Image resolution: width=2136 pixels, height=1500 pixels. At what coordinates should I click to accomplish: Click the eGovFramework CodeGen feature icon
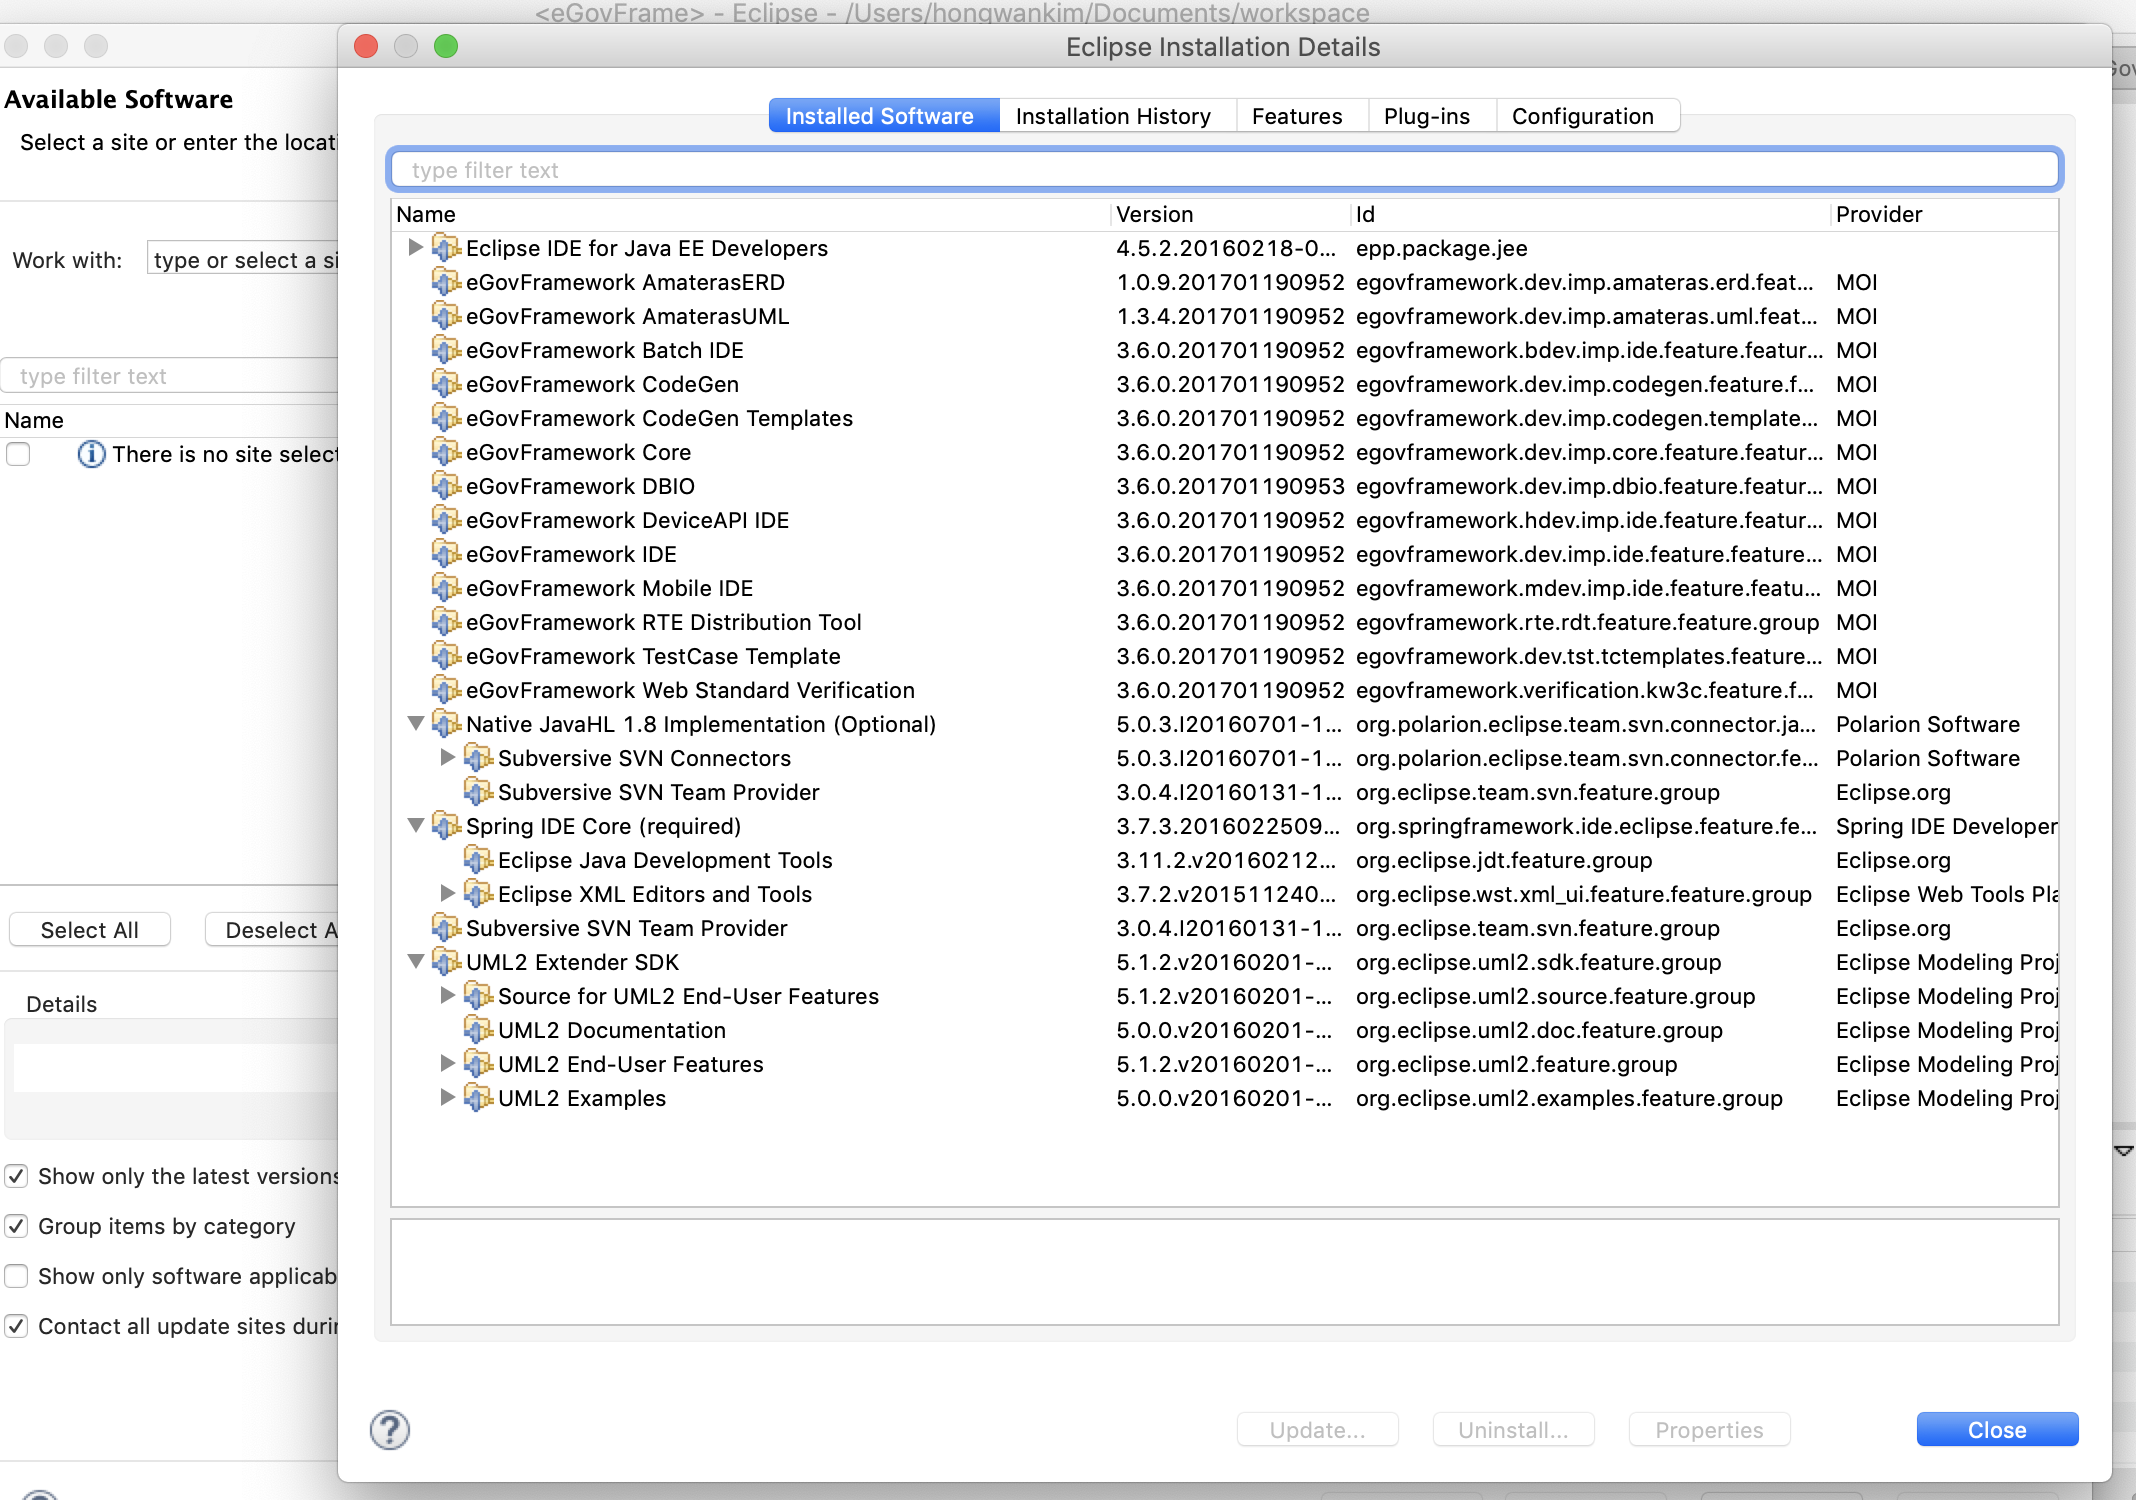coord(446,384)
